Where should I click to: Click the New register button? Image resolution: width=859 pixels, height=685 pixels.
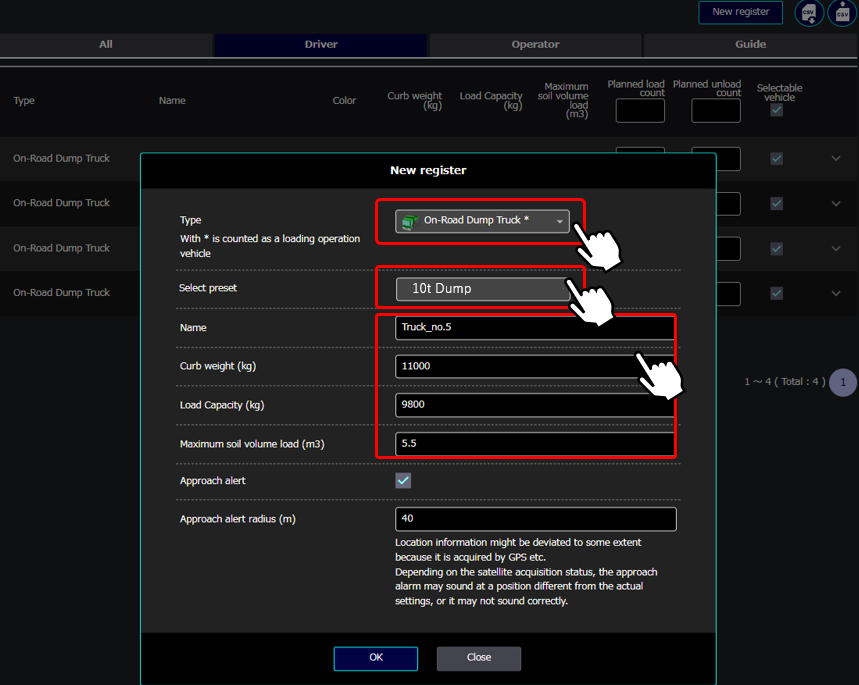[740, 12]
